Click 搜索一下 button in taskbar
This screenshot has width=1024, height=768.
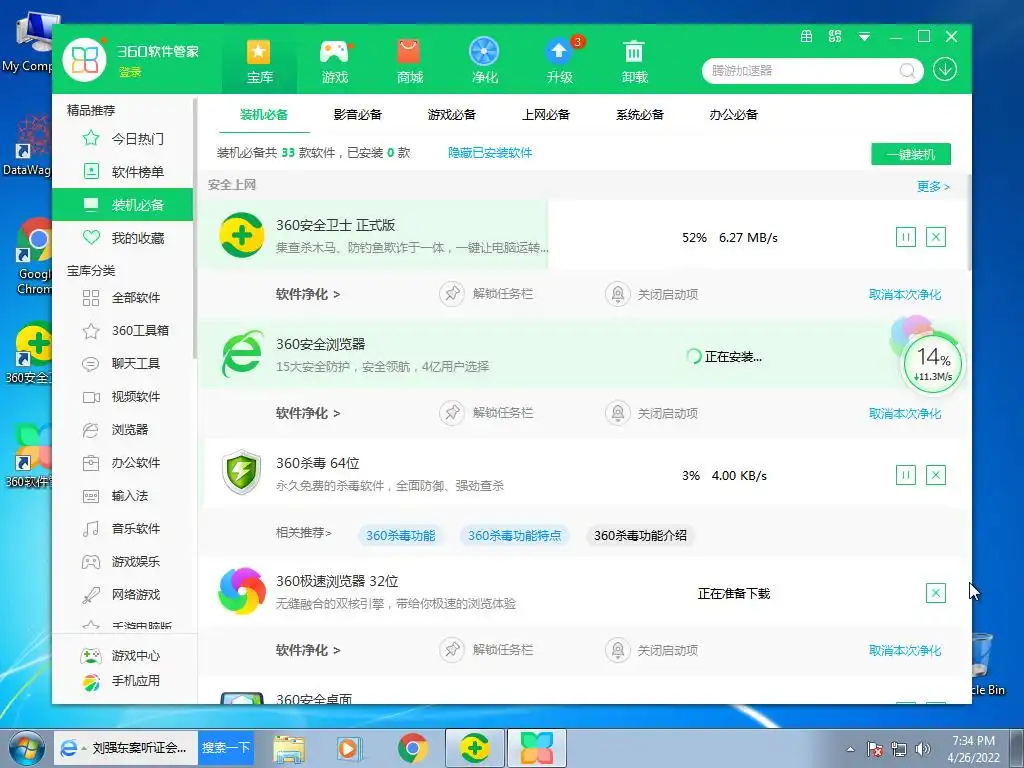click(225, 747)
